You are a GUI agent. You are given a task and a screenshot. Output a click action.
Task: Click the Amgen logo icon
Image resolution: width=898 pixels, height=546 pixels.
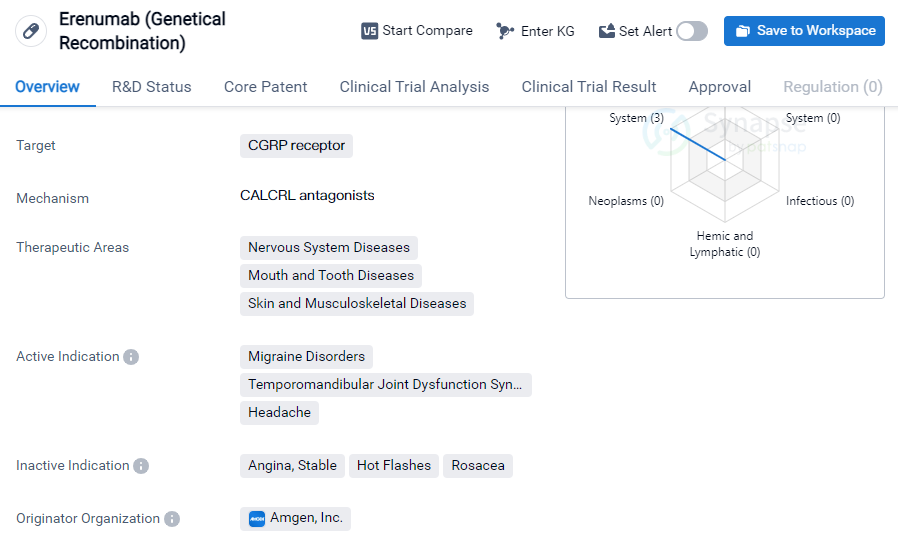257,519
